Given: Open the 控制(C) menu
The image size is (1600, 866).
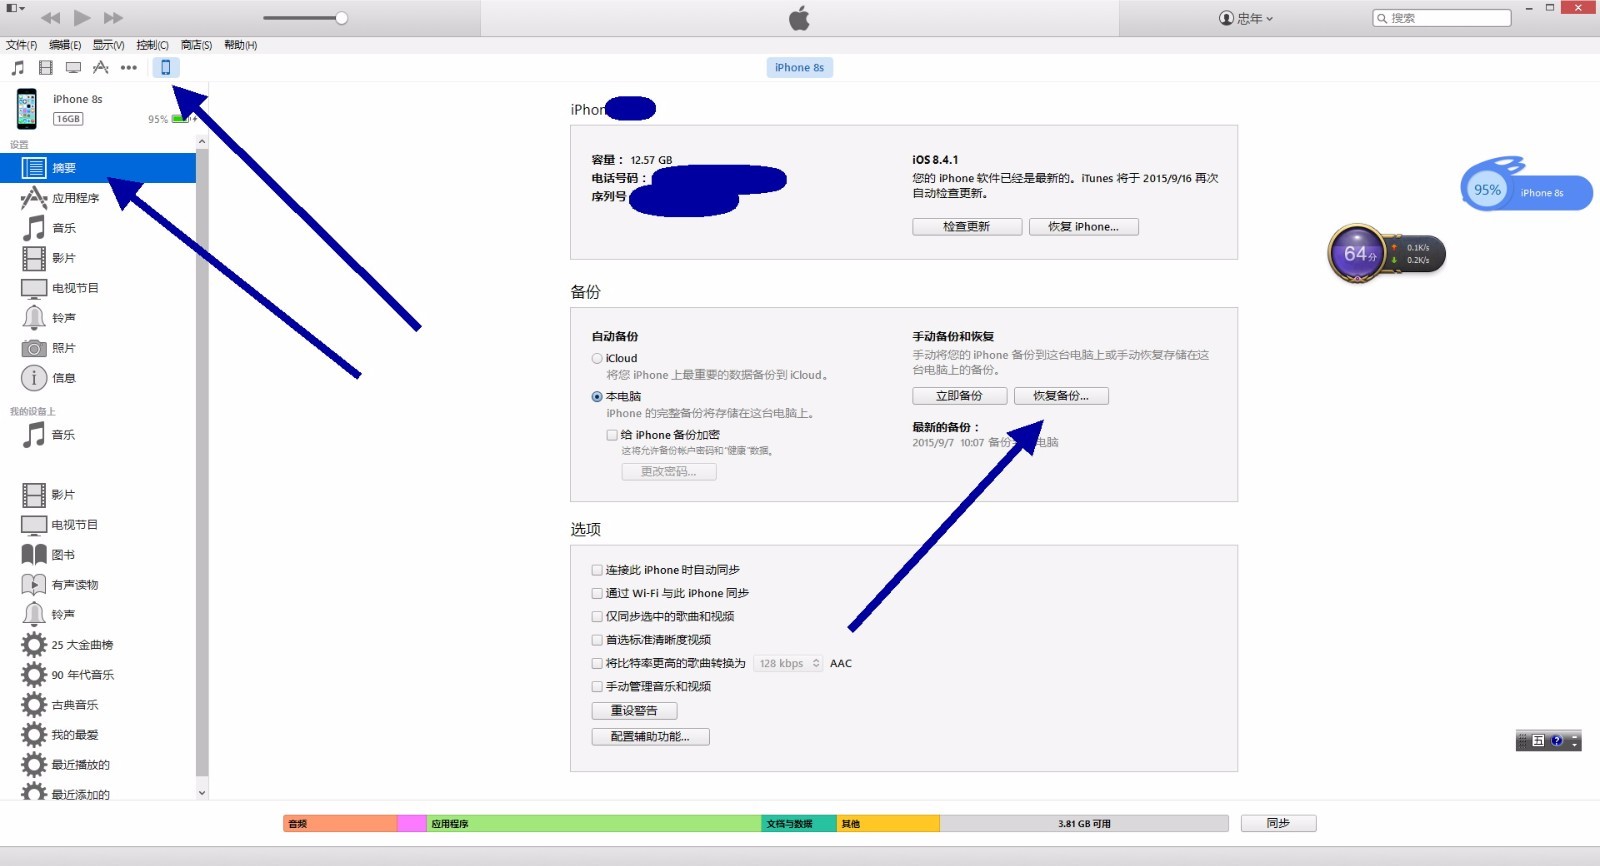Looking at the screenshot, I should [153, 45].
